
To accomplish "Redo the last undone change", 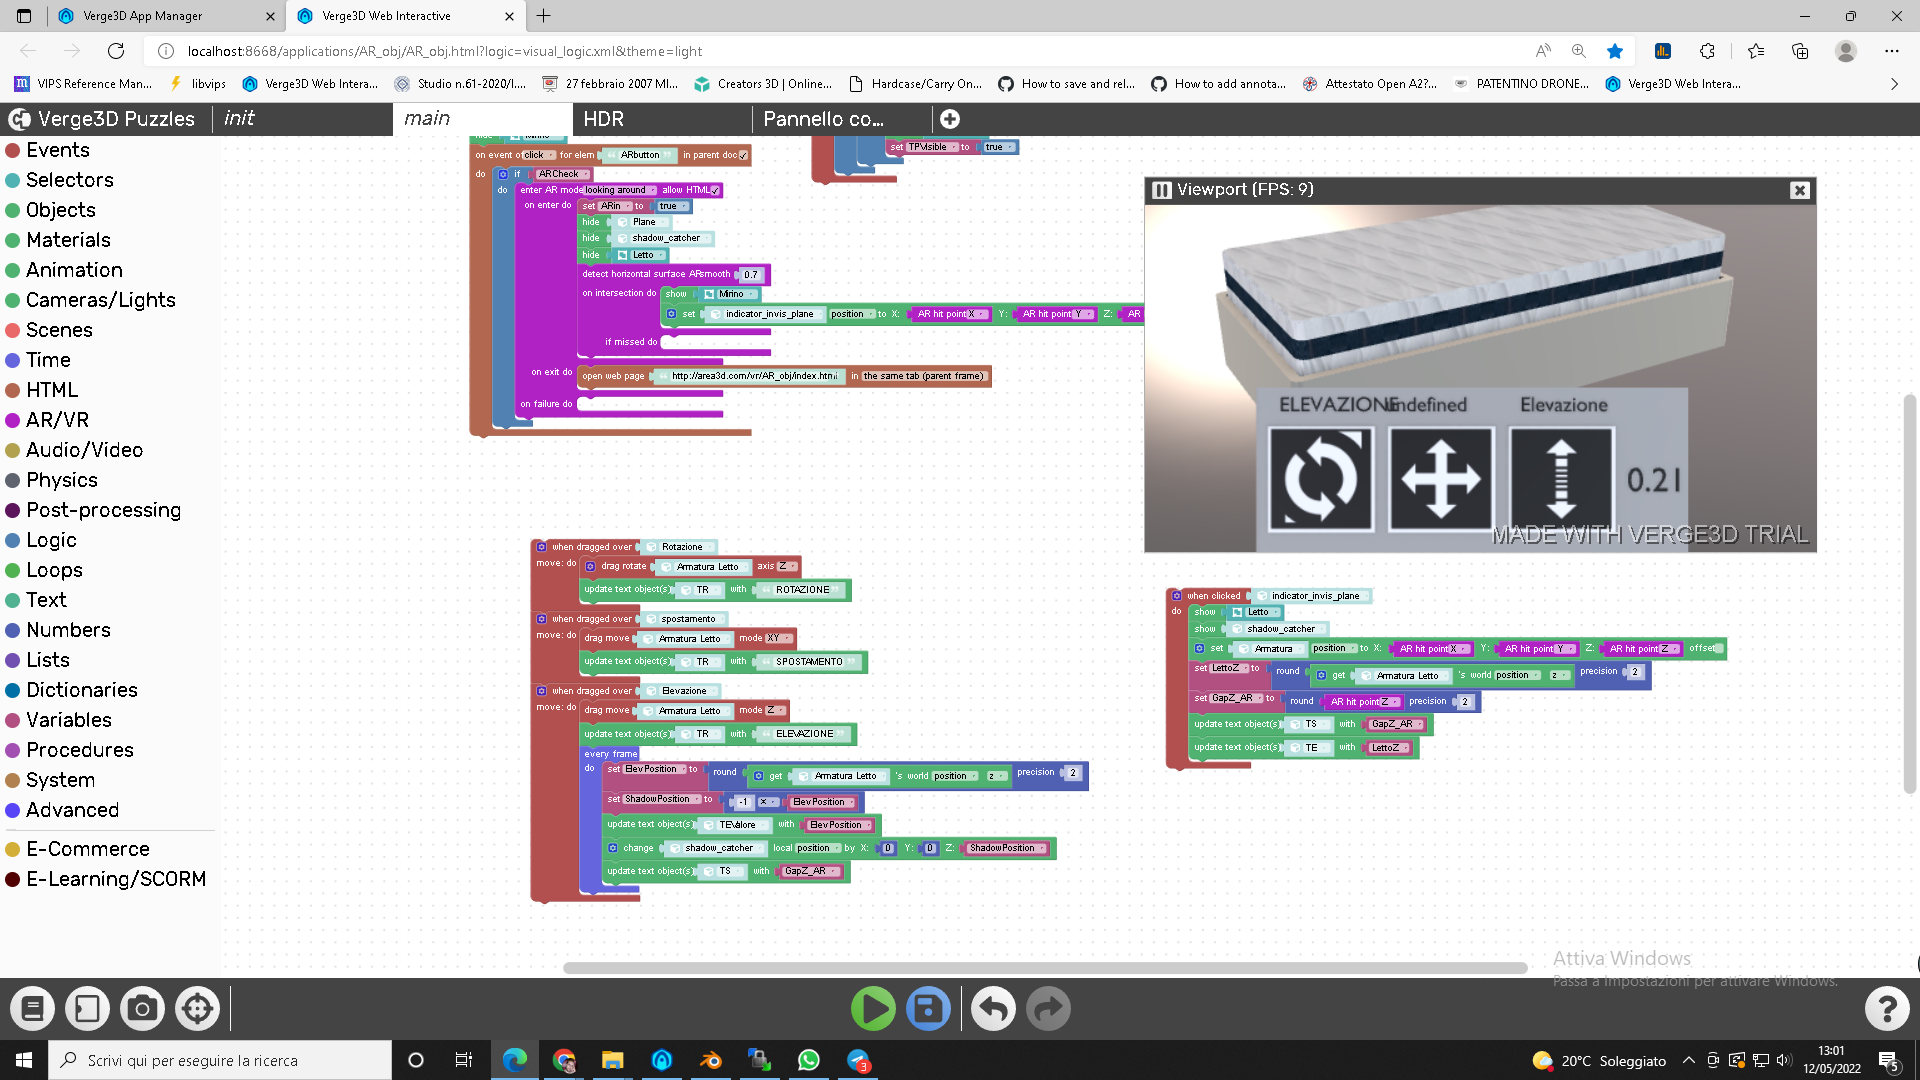I will (x=1048, y=1009).
